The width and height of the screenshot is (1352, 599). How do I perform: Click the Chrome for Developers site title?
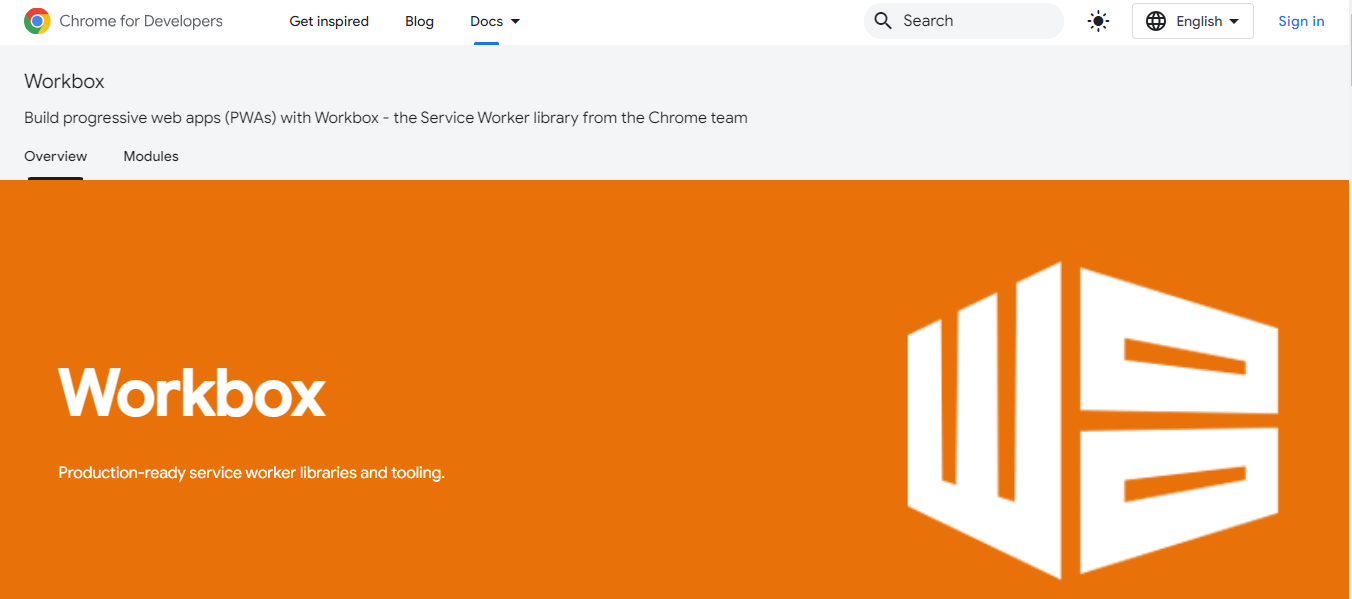(141, 21)
